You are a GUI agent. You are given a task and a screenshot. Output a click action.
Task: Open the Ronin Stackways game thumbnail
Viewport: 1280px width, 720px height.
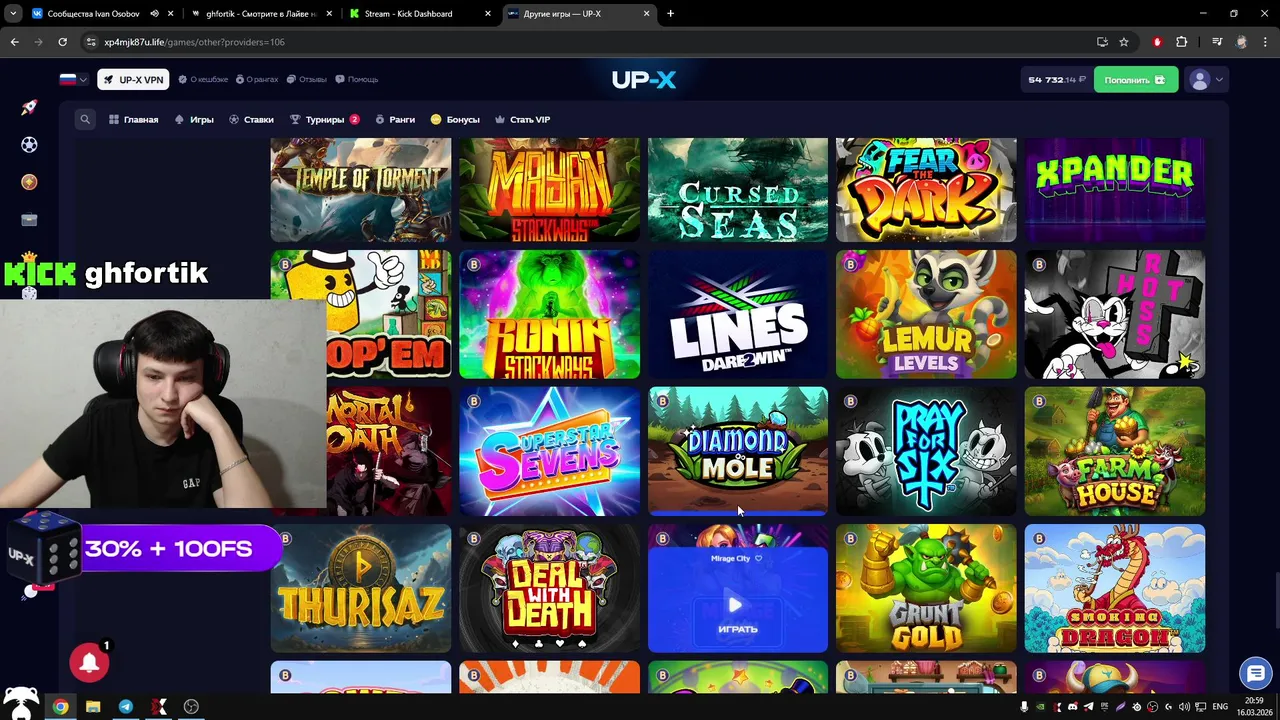(549, 315)
